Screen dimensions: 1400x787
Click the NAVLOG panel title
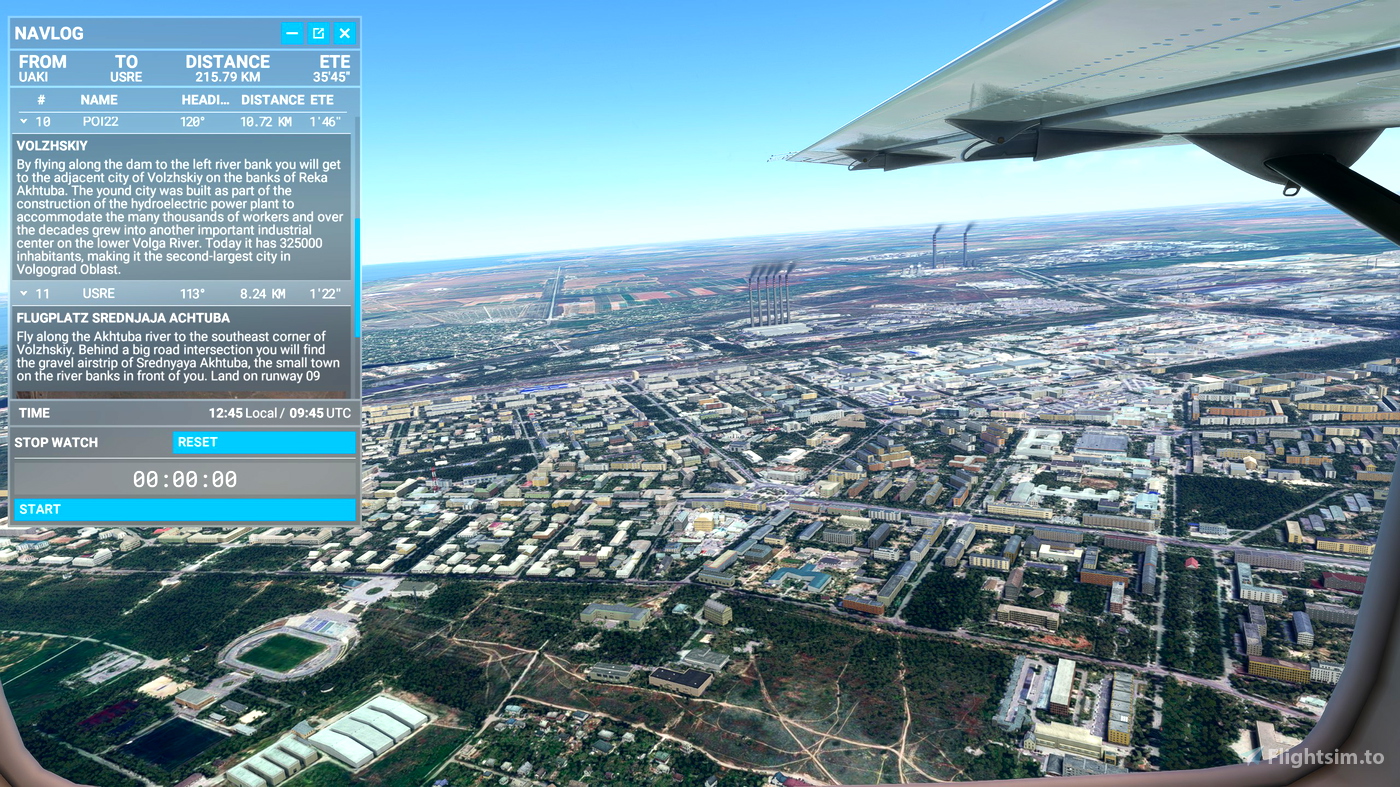(x=49, y=33)
